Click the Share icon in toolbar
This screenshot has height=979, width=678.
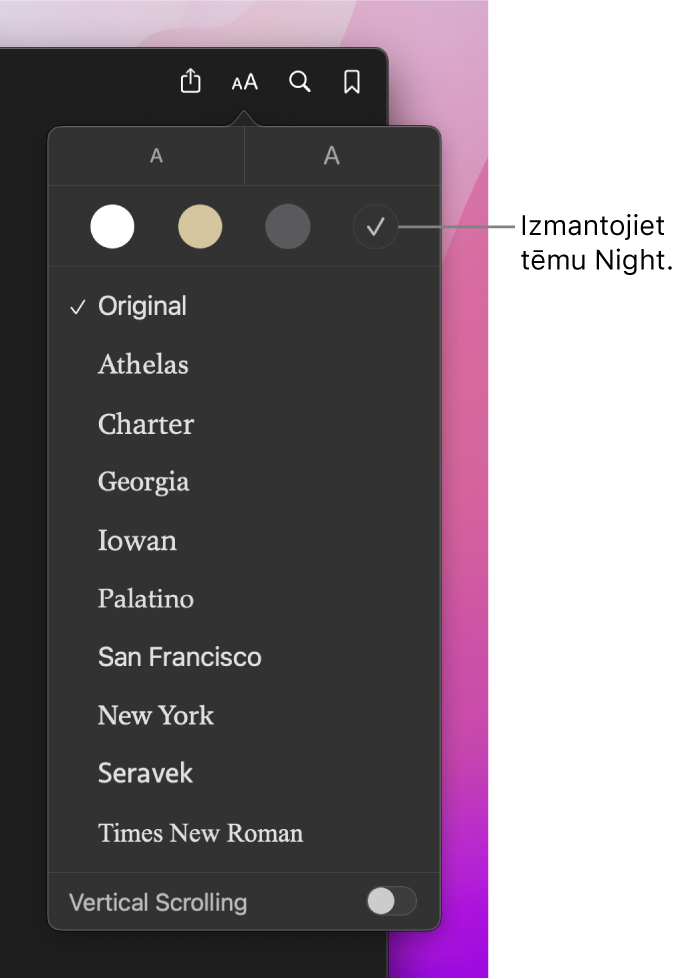pos(191,82)
